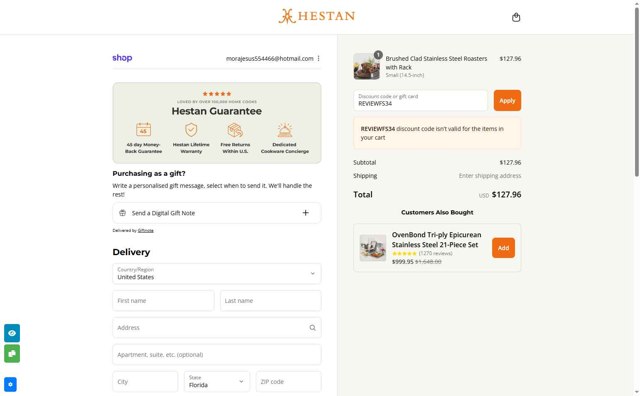Click the Customers Also Bought heading

pyautogui.click(x=437, y=212)
